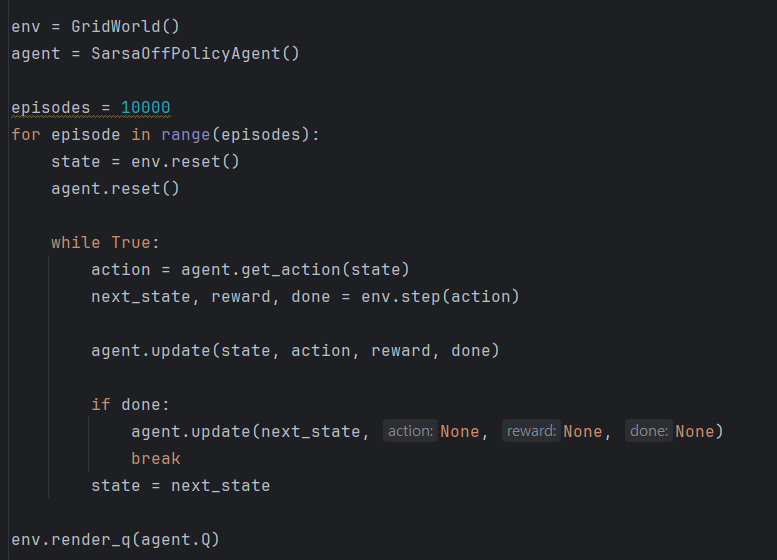The image size is (777, 560).
Task: Click 'next_state, reward, done' tuple assignment
Action: (x=211, y=296)
